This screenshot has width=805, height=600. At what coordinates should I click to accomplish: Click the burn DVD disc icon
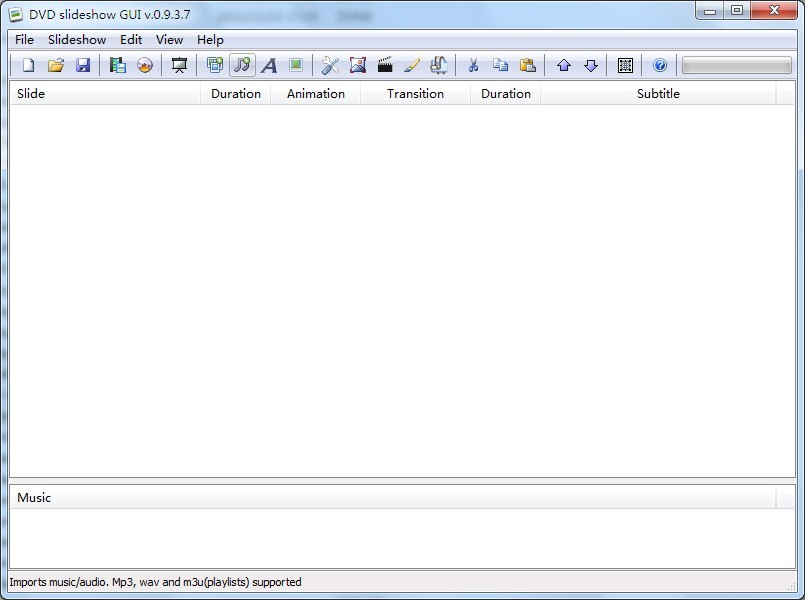click(145, 65)
